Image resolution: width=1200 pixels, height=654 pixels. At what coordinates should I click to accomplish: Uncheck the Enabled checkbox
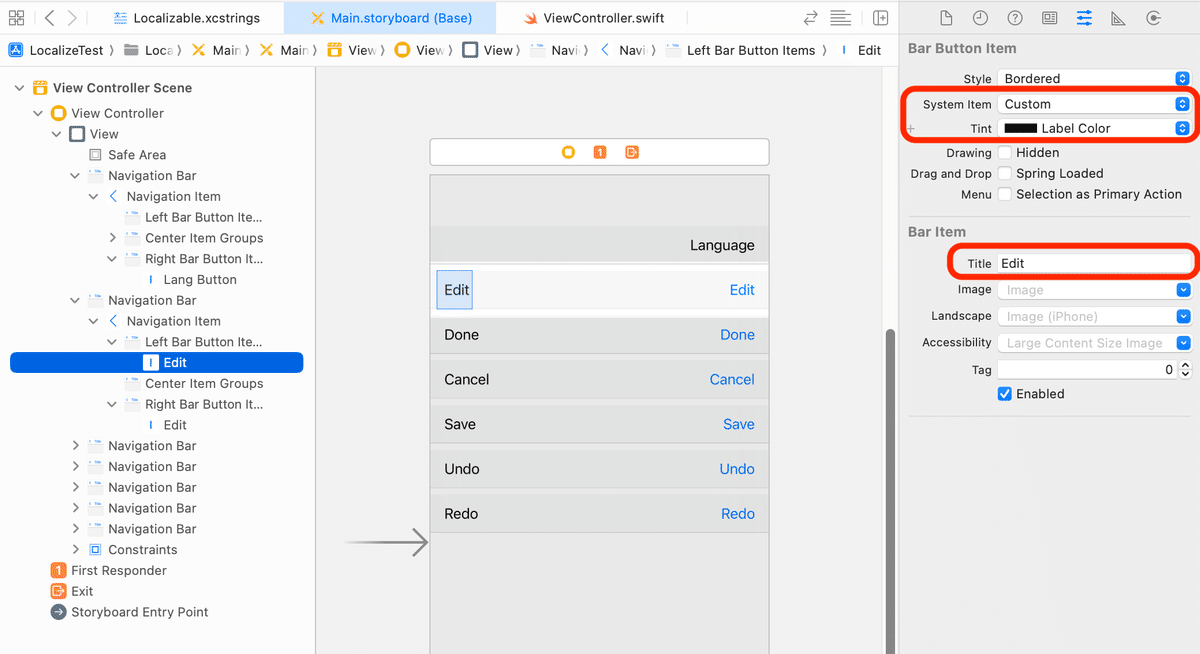pos(1005,394)
